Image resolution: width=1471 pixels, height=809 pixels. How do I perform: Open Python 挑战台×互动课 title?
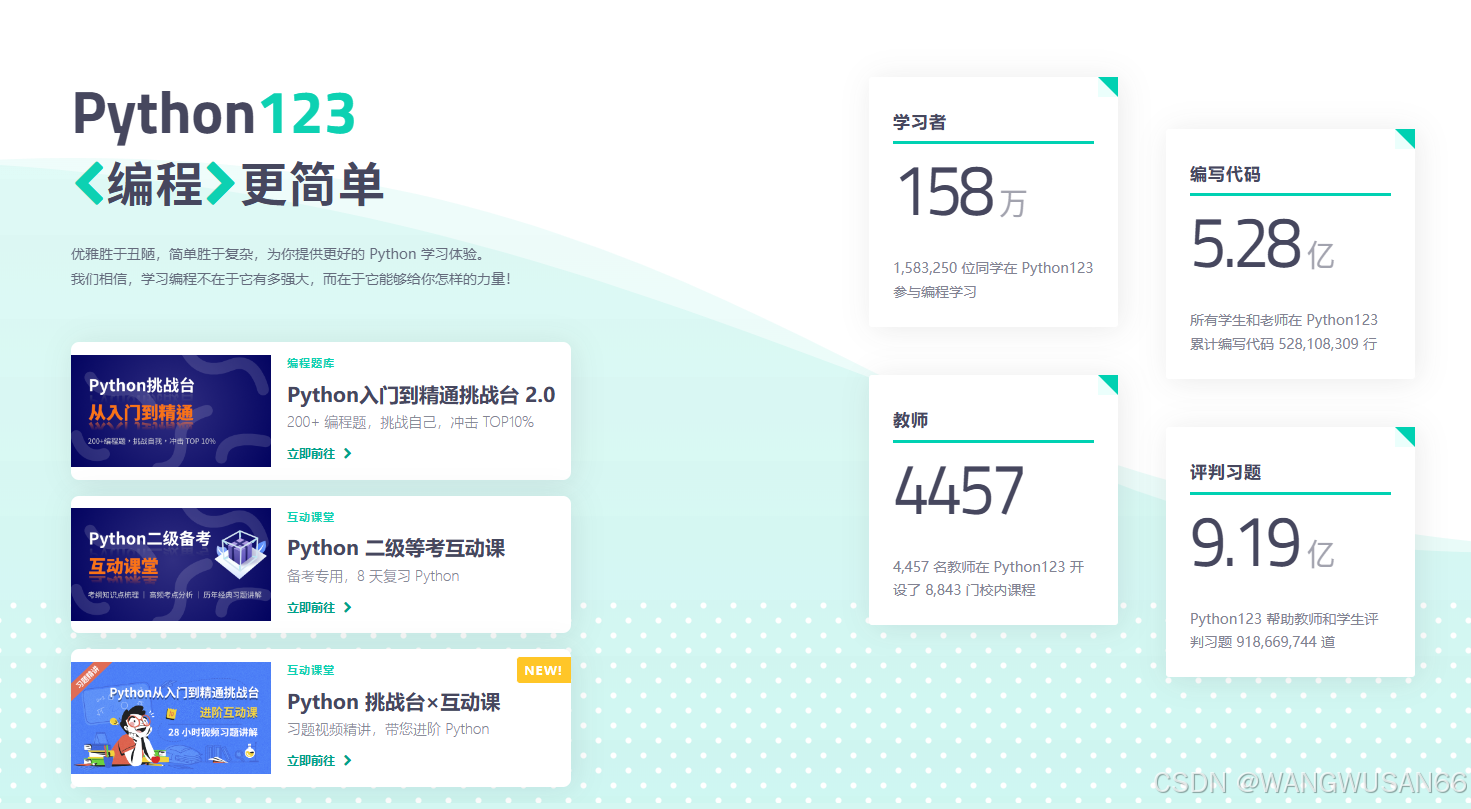pyautogui.click(x=394, y=702)
